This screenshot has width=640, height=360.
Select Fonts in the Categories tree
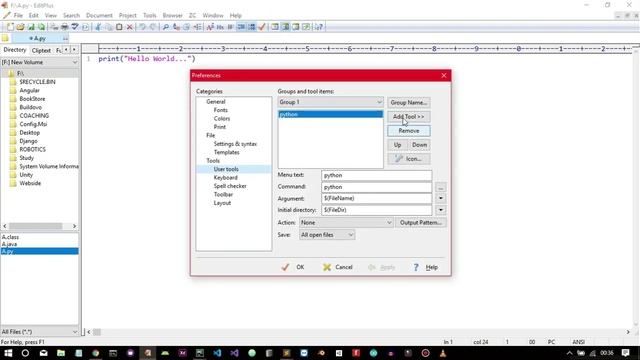pos(220,110)
